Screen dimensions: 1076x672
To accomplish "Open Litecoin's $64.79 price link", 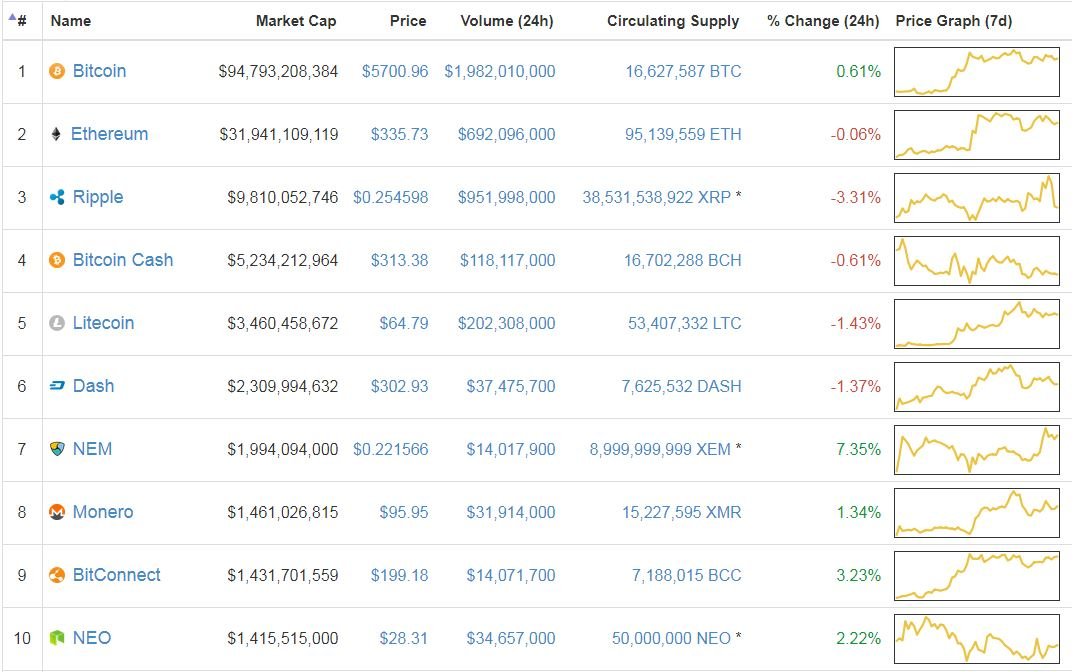I will pyautogui.click(x=403, y=323).
